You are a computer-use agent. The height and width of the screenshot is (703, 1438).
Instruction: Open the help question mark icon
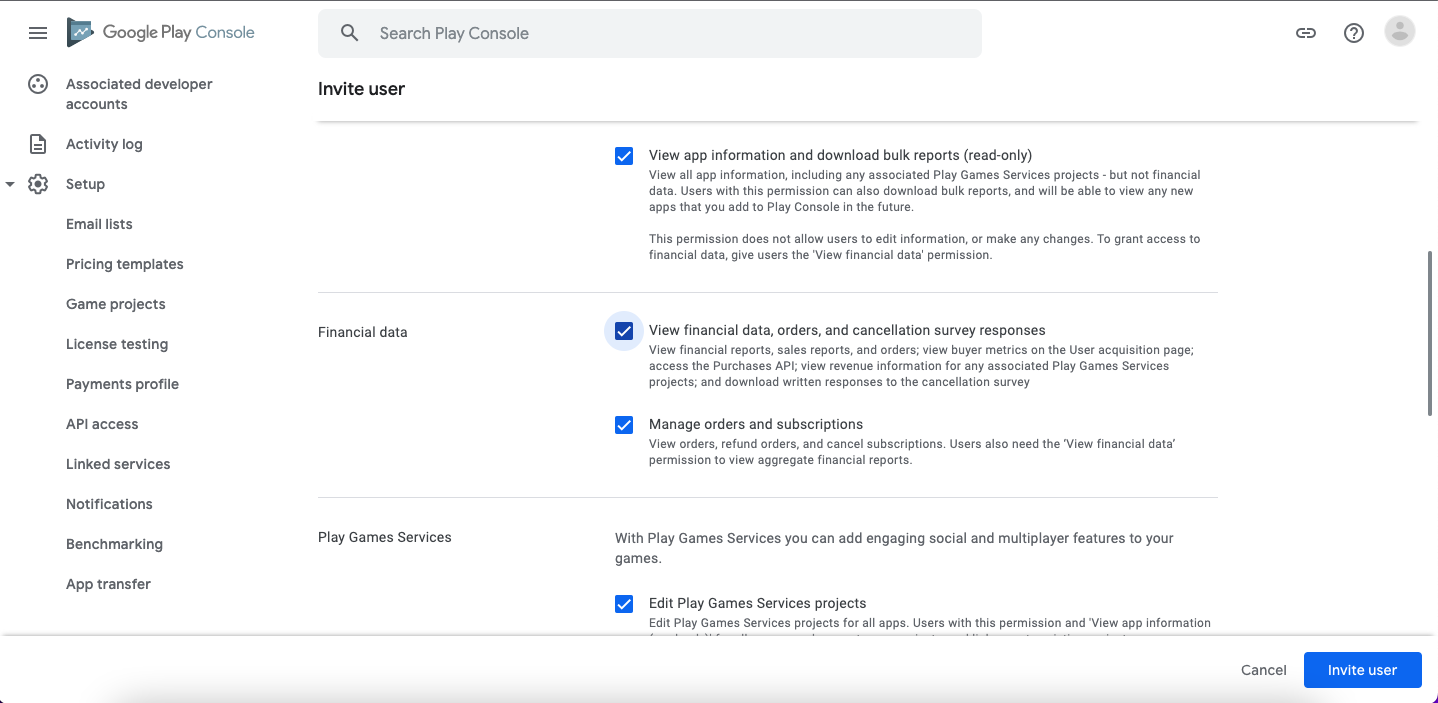[1354, 33]
